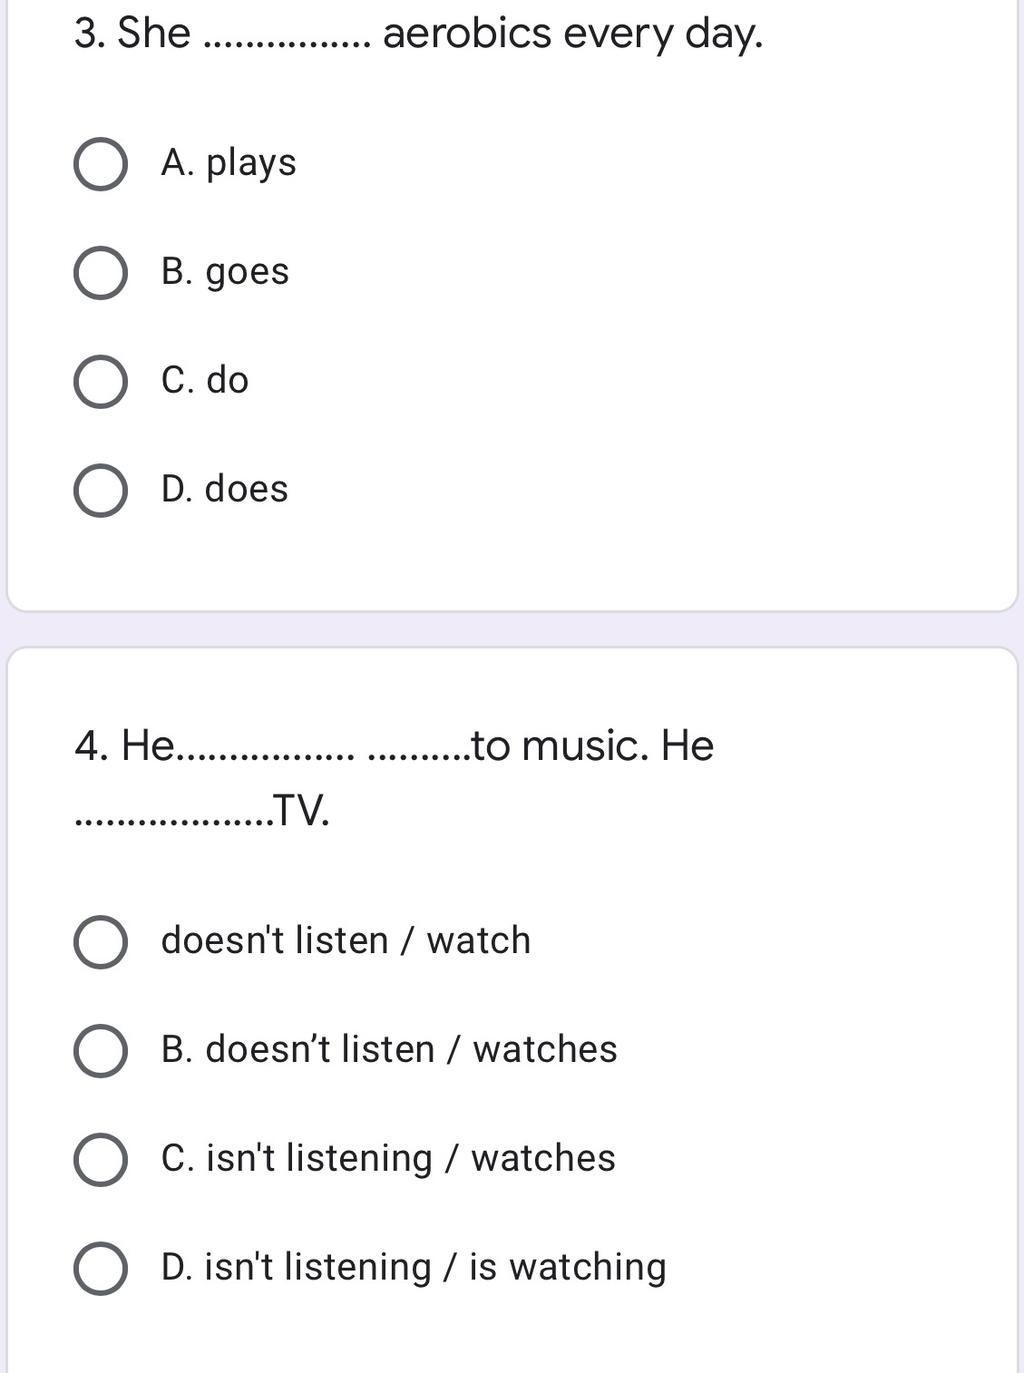Mark the 'C. do' radio button
Screen dimensions: 1024x1373
click(x=100, y=382)
